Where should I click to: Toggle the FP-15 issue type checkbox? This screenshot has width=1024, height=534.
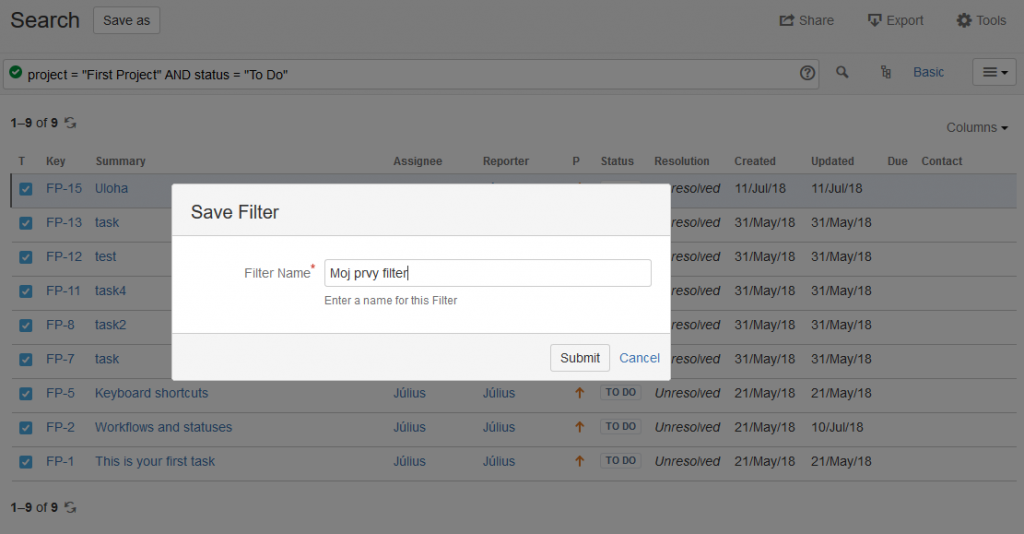(x=25, y=189)
